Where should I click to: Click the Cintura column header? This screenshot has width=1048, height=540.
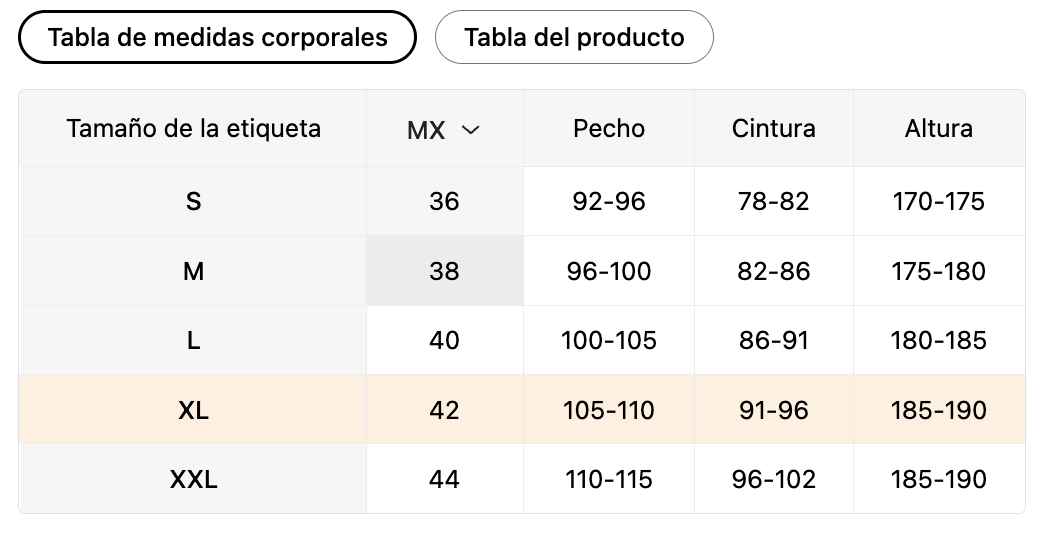coord(774,128)
